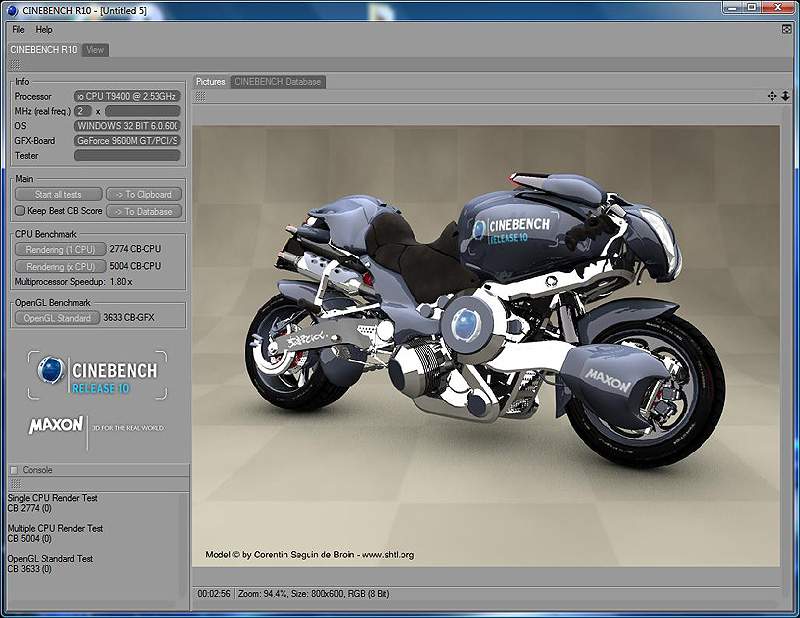Click the 00:02:56 render time in status bar
This screenshot has width=800, height=618.
tap(214, 594)
